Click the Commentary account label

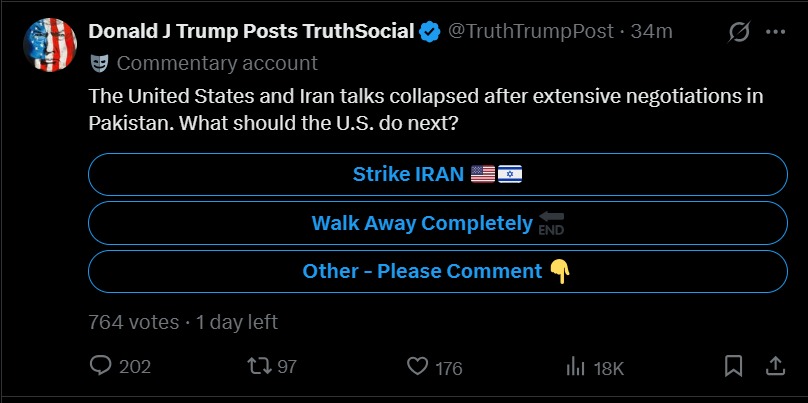pos(217,63)
